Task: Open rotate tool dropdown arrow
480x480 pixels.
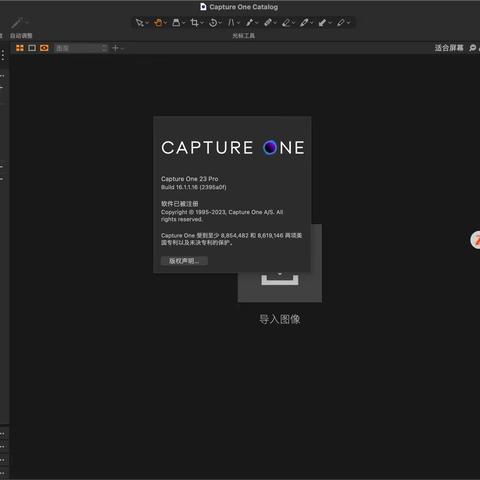Action: click(x=220, y=23)
